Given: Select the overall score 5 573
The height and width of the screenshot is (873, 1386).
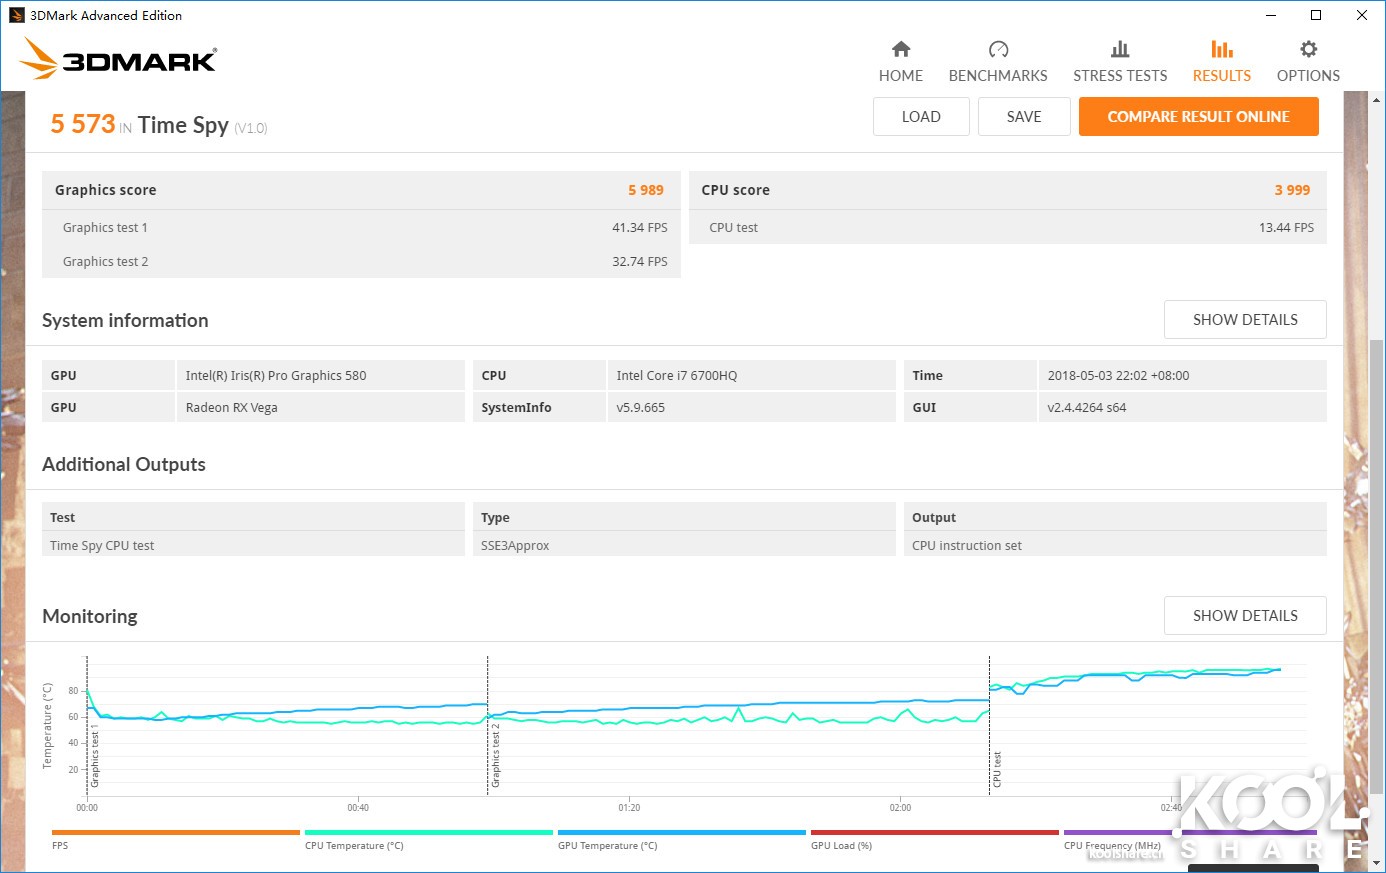Looking at the screenshot, I should (83, 124).
